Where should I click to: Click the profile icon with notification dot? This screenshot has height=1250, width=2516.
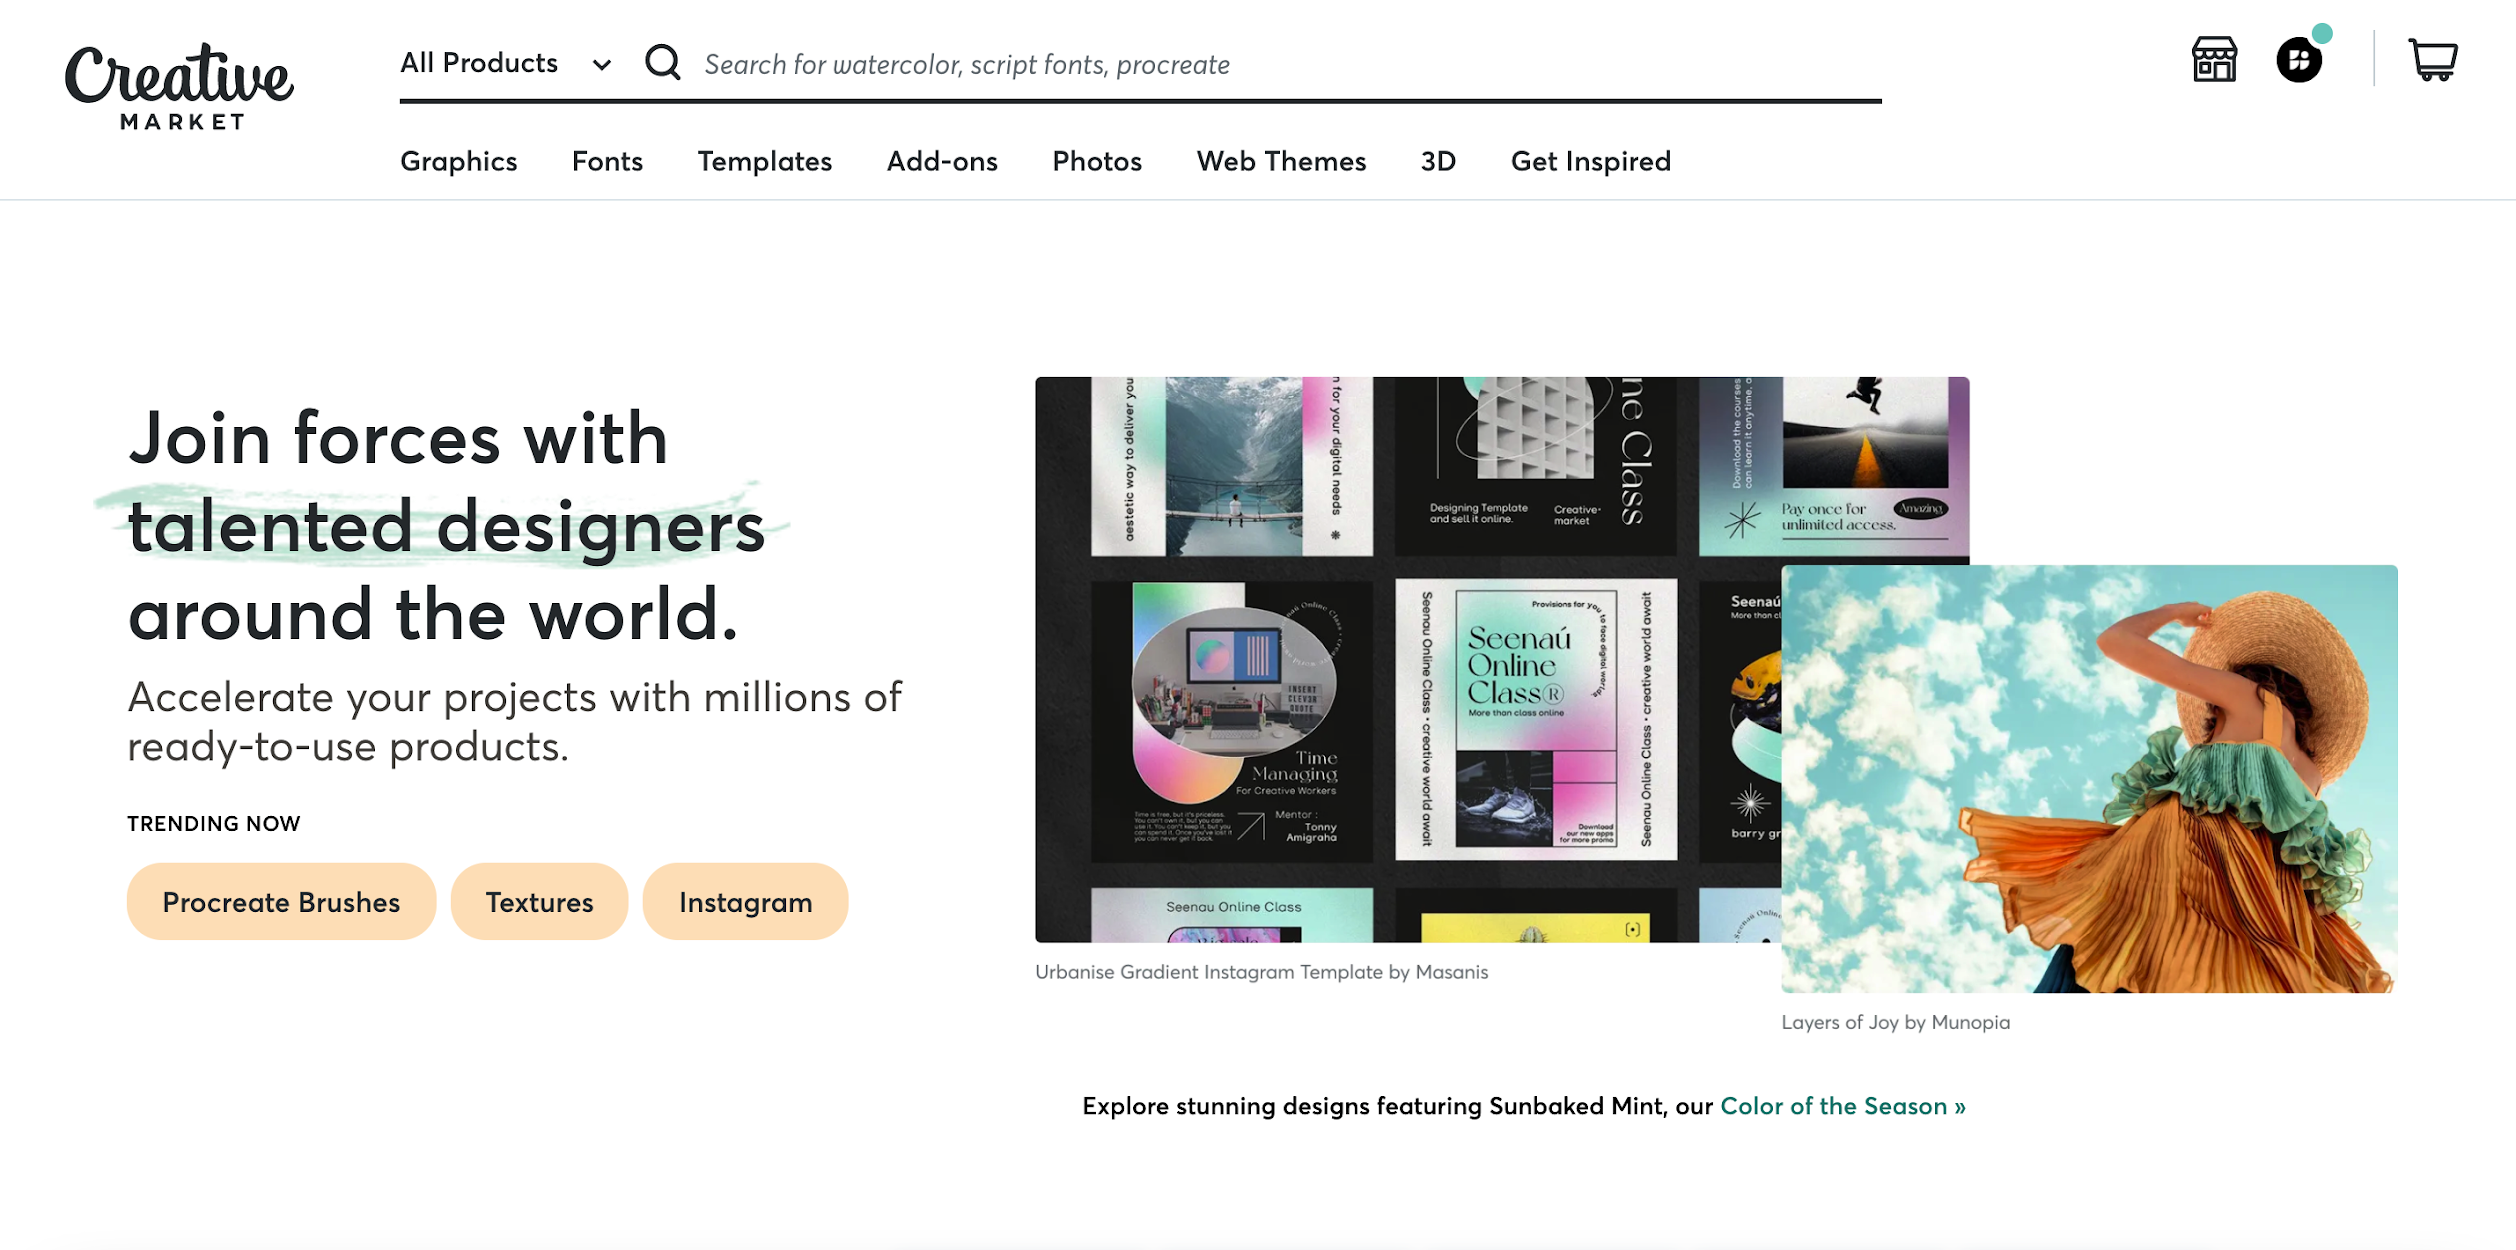coord(2299,60)
